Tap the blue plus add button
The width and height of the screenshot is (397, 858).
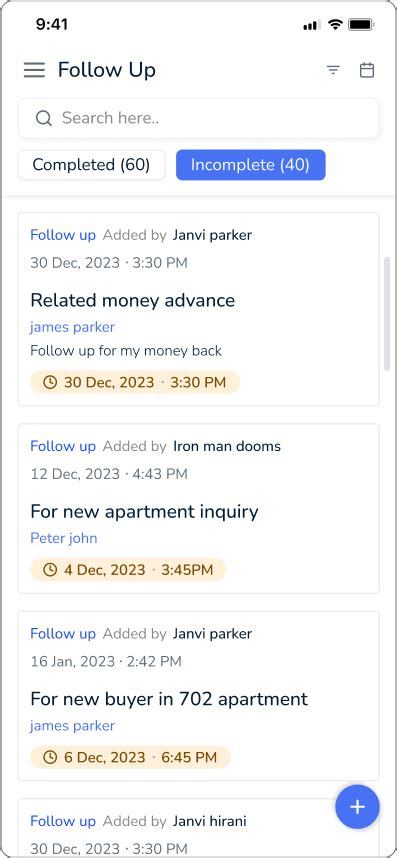click(357, 807)
